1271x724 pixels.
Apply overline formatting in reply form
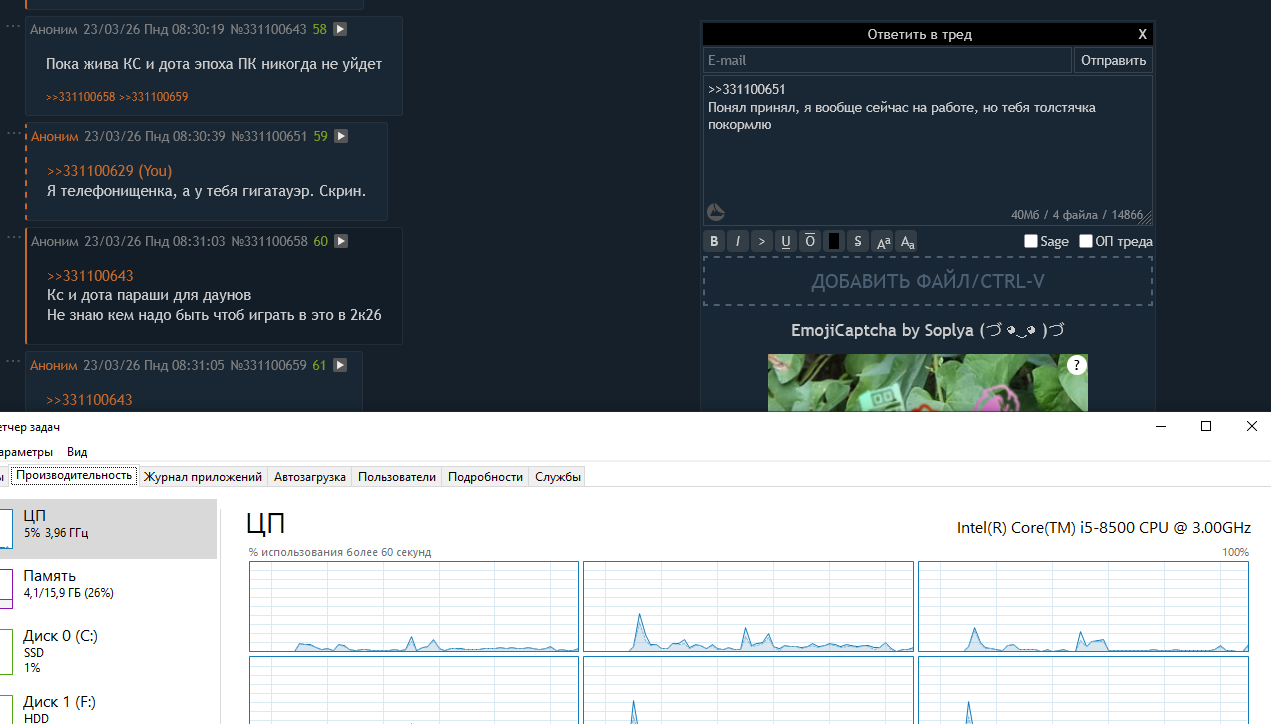click(810, 241)
